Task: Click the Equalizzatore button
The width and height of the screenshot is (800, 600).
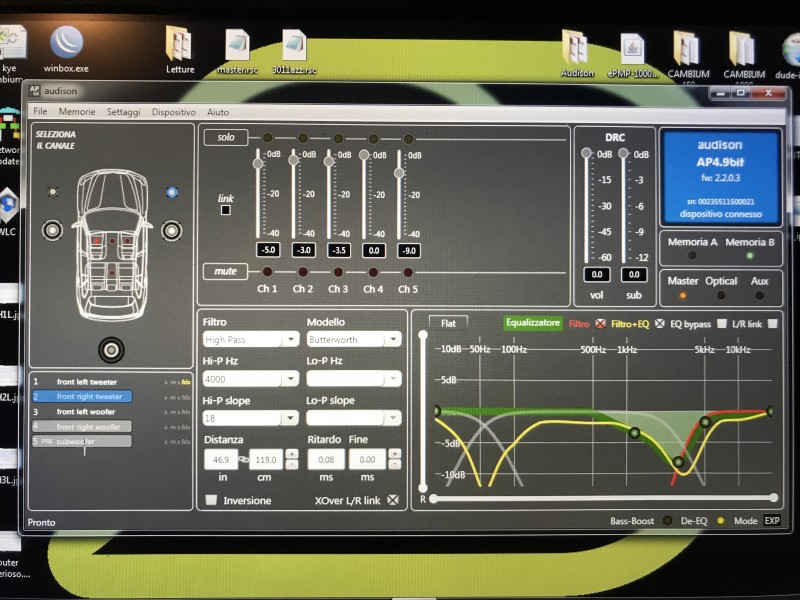Action: tap(533, 323)
